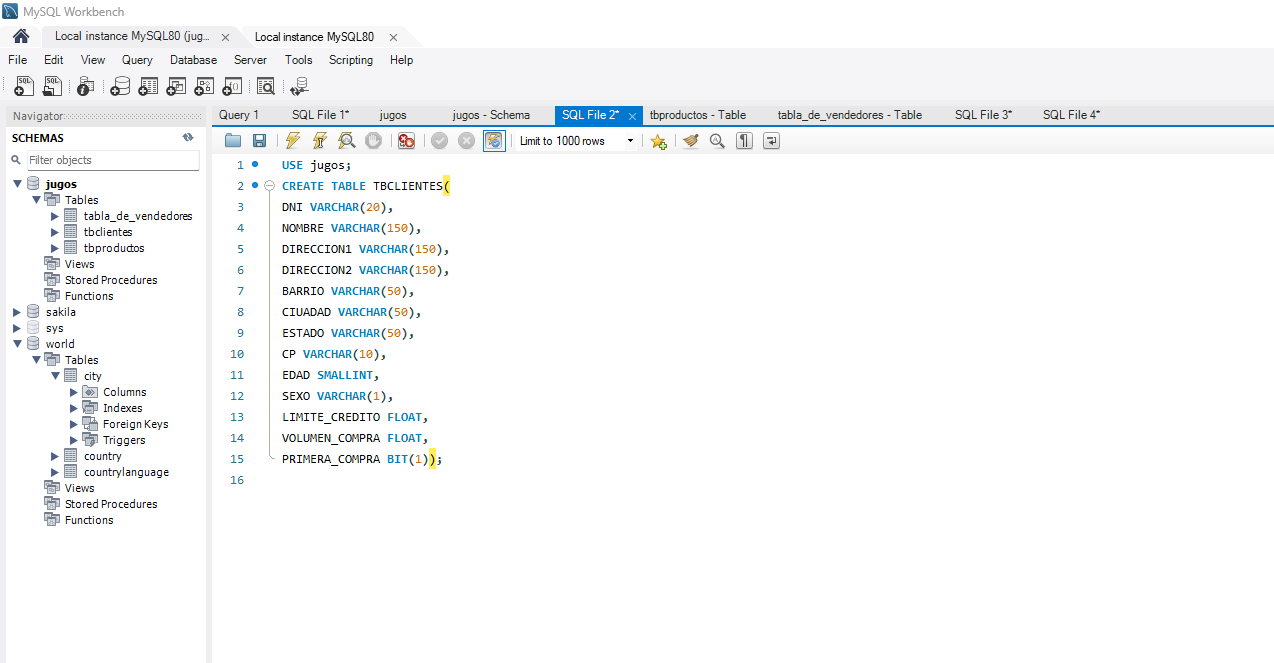Open the File menu
The width and height of the screenshot is (1274, 663).
[17, 60]
